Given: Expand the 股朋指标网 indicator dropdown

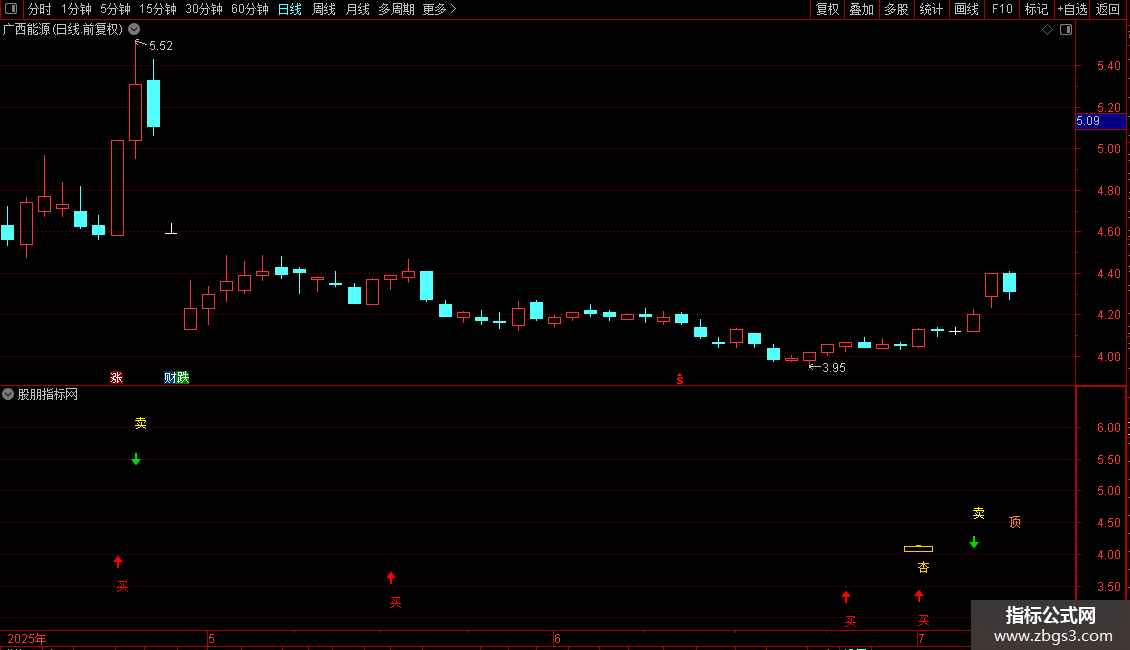Looking at the screenshot, I should (8, 394).
